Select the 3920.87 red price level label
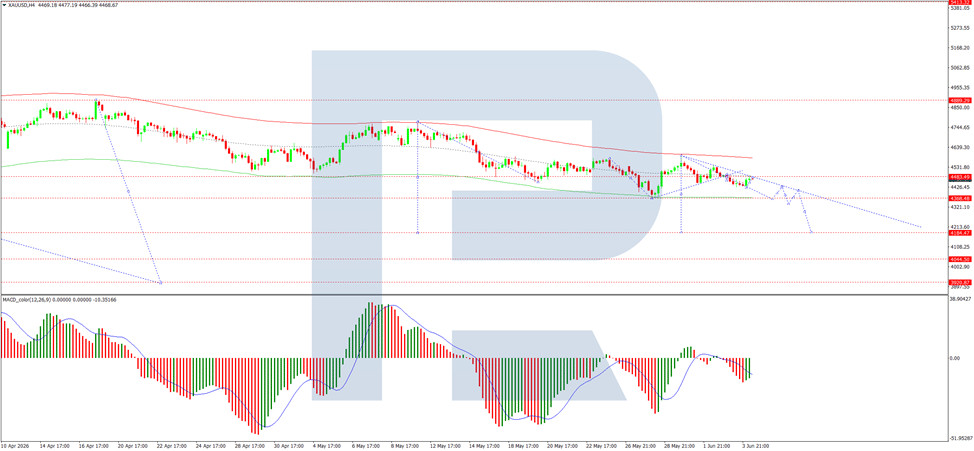 (960, 281)
